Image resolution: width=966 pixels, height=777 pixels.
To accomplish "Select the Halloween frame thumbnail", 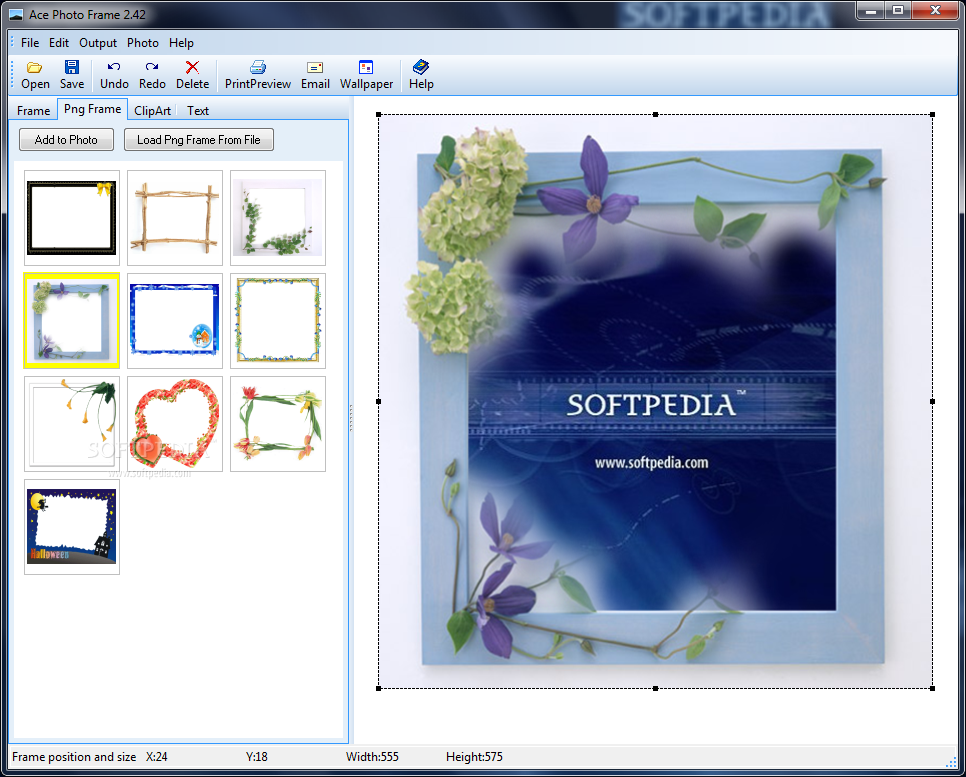I will [x=71, y=527].
